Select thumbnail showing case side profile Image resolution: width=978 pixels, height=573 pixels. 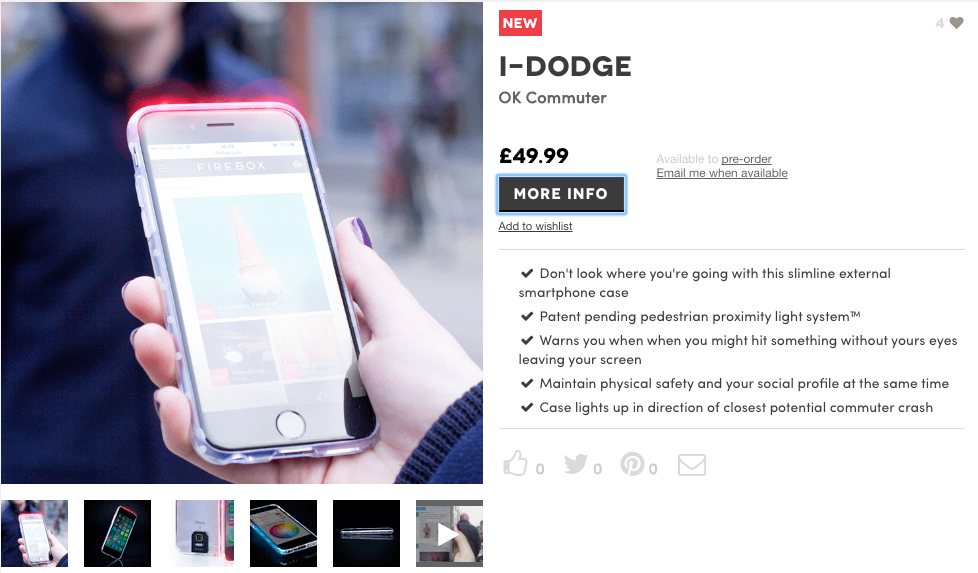[366, 534]
